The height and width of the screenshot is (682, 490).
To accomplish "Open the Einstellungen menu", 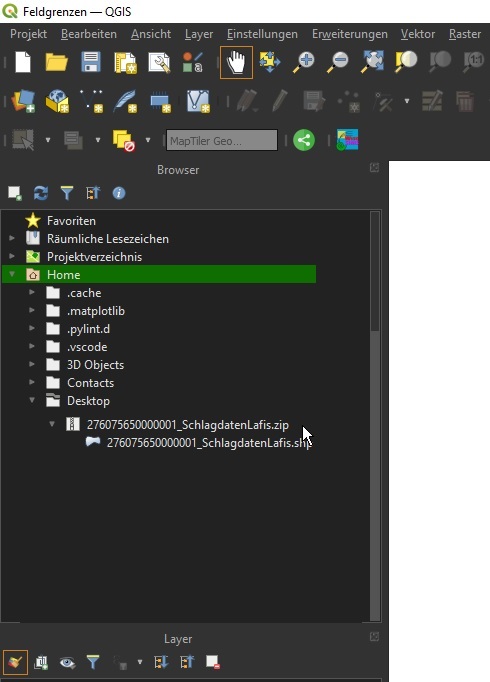I will [x=262, y=34].
